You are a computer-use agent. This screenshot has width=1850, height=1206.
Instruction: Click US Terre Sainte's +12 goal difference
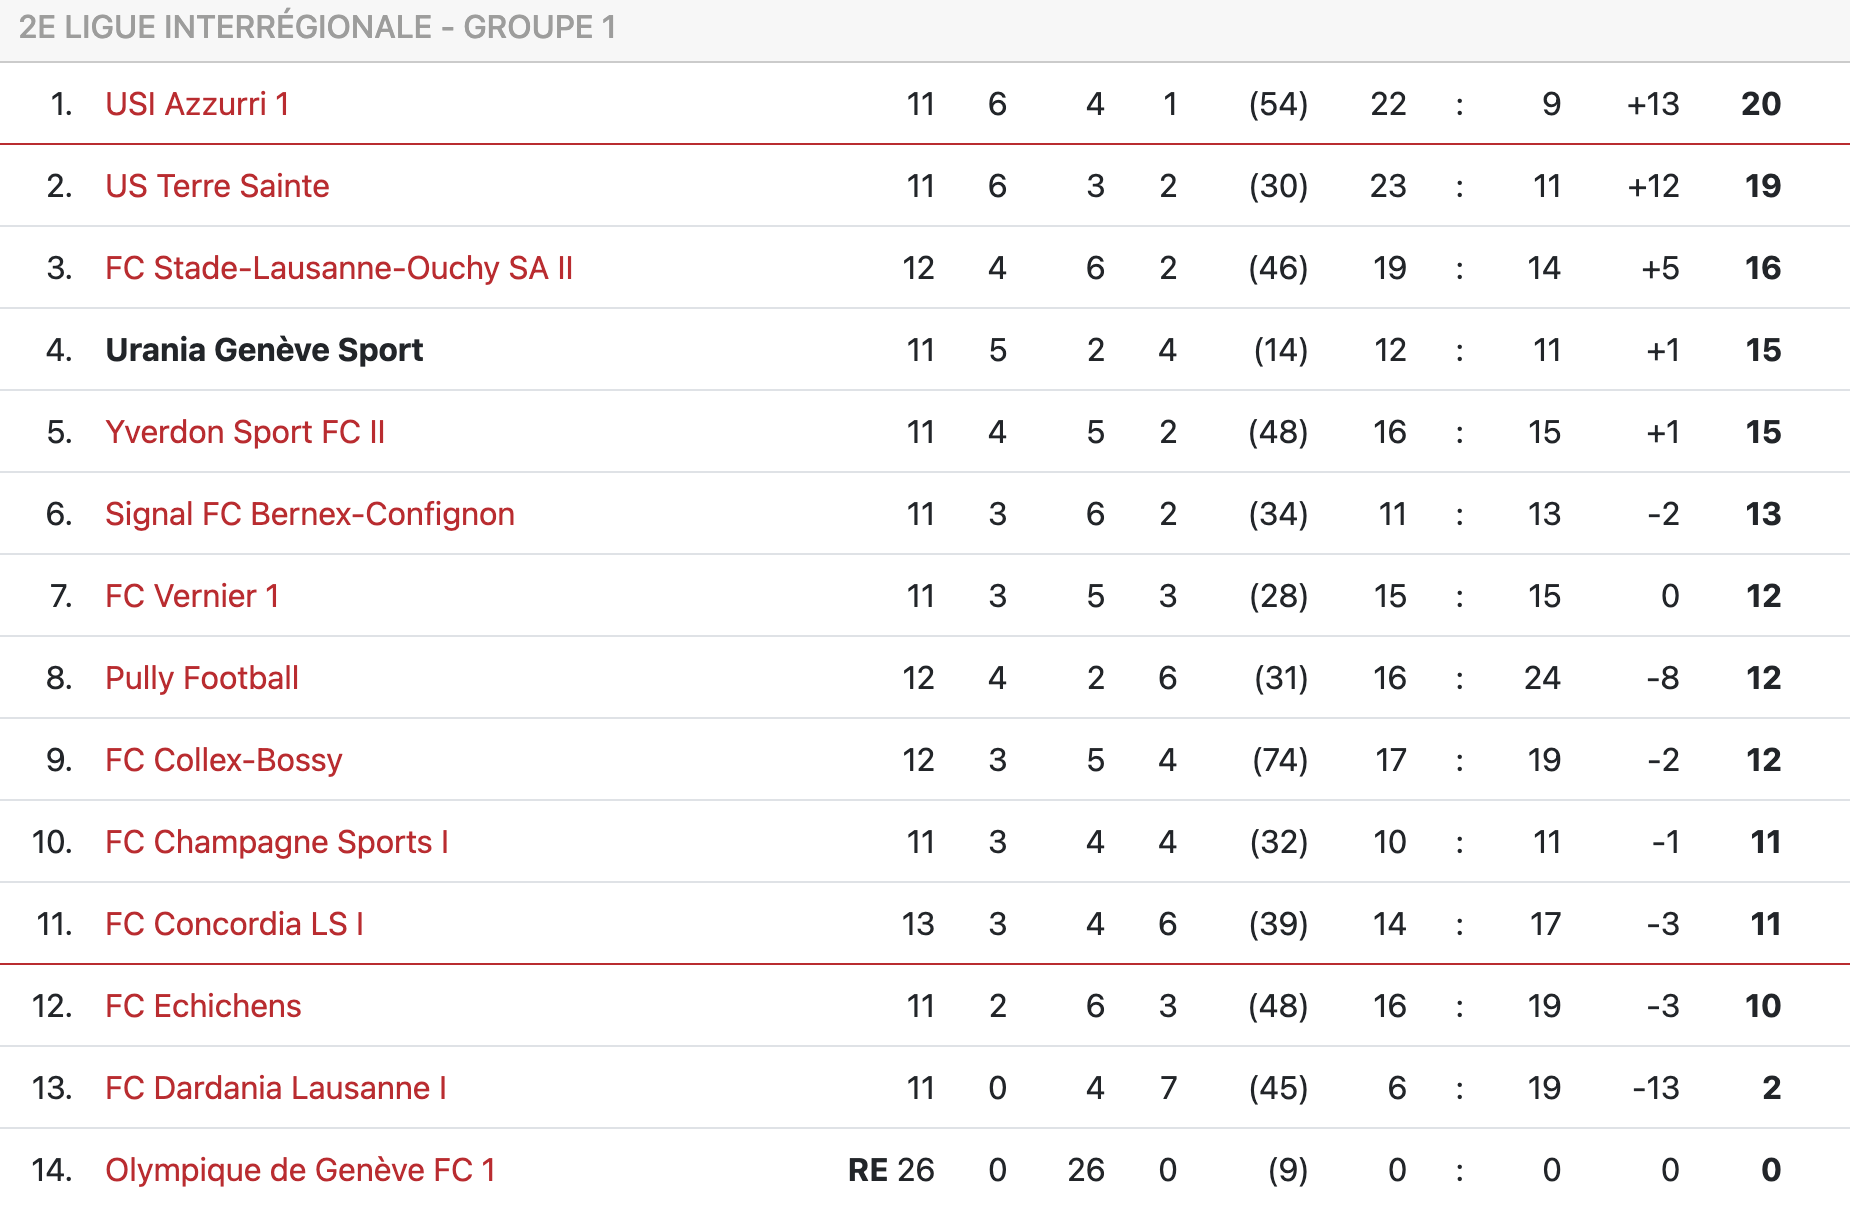[x=1653, y=186]
